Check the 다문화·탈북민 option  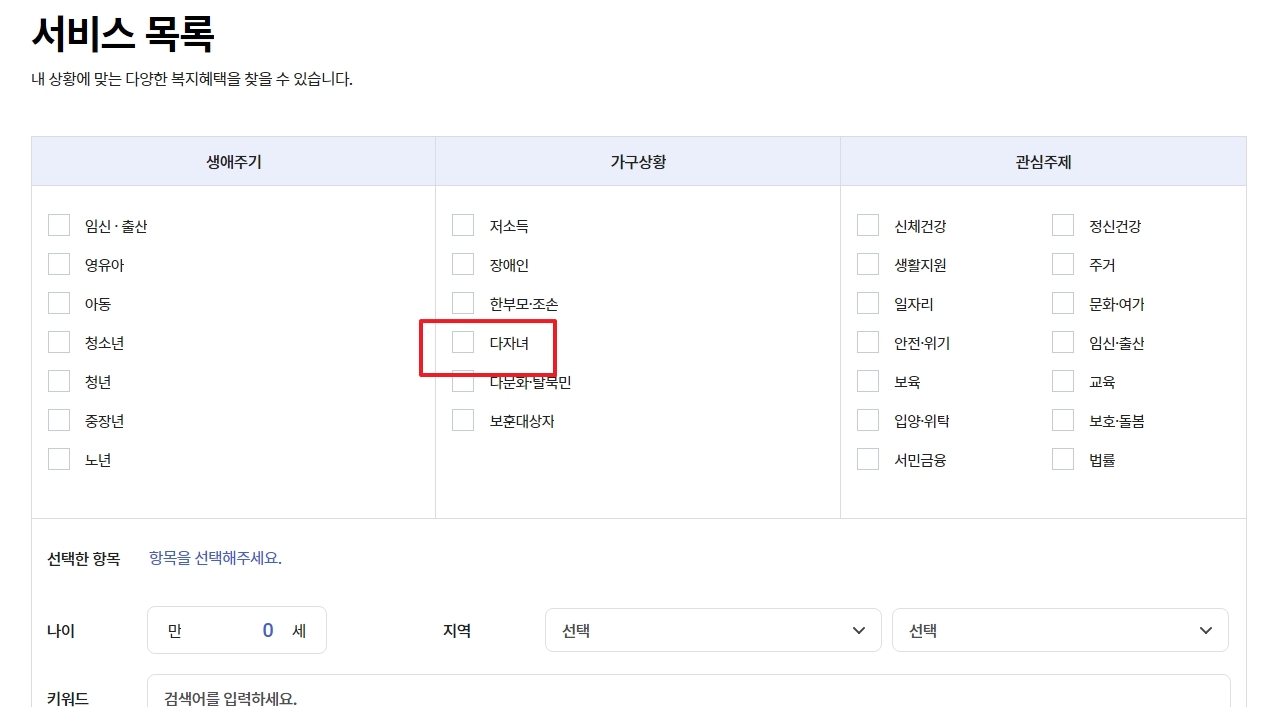(463, 382)
